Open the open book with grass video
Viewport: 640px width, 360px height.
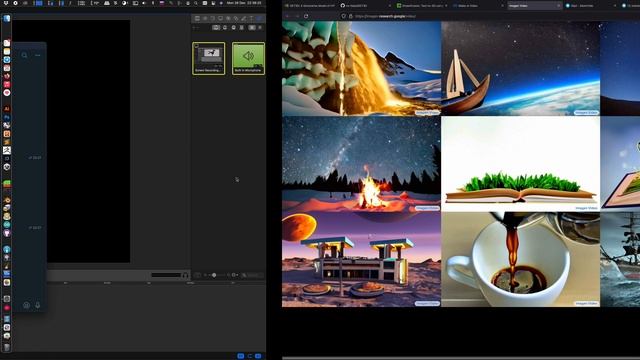pyautogui.click(x=520, y=164)
